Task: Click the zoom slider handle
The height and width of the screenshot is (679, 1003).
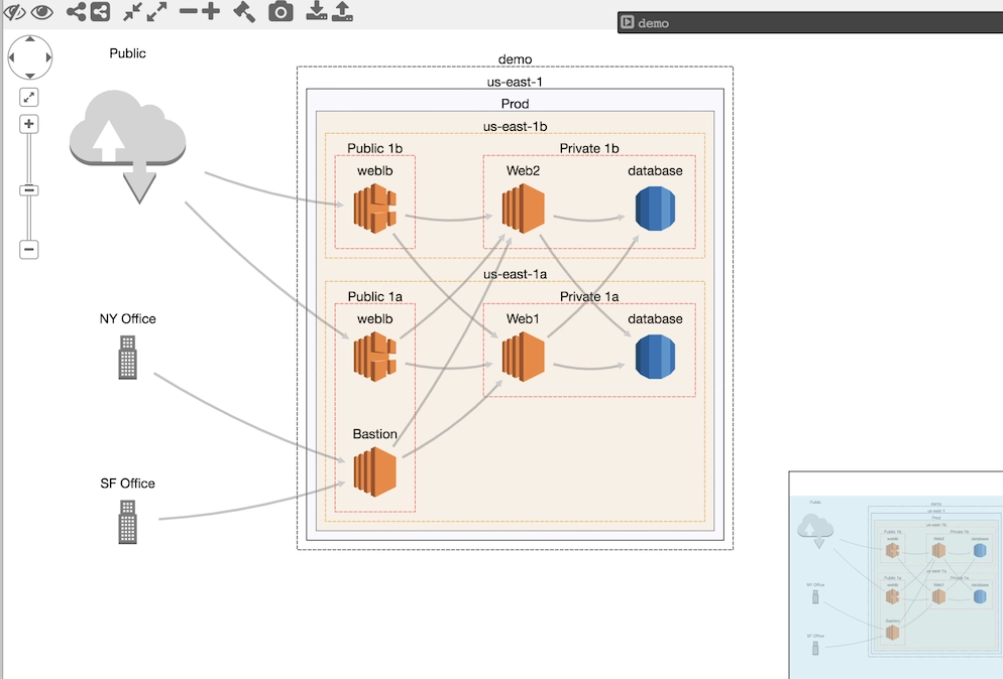Action: click(x=29, y=190)
